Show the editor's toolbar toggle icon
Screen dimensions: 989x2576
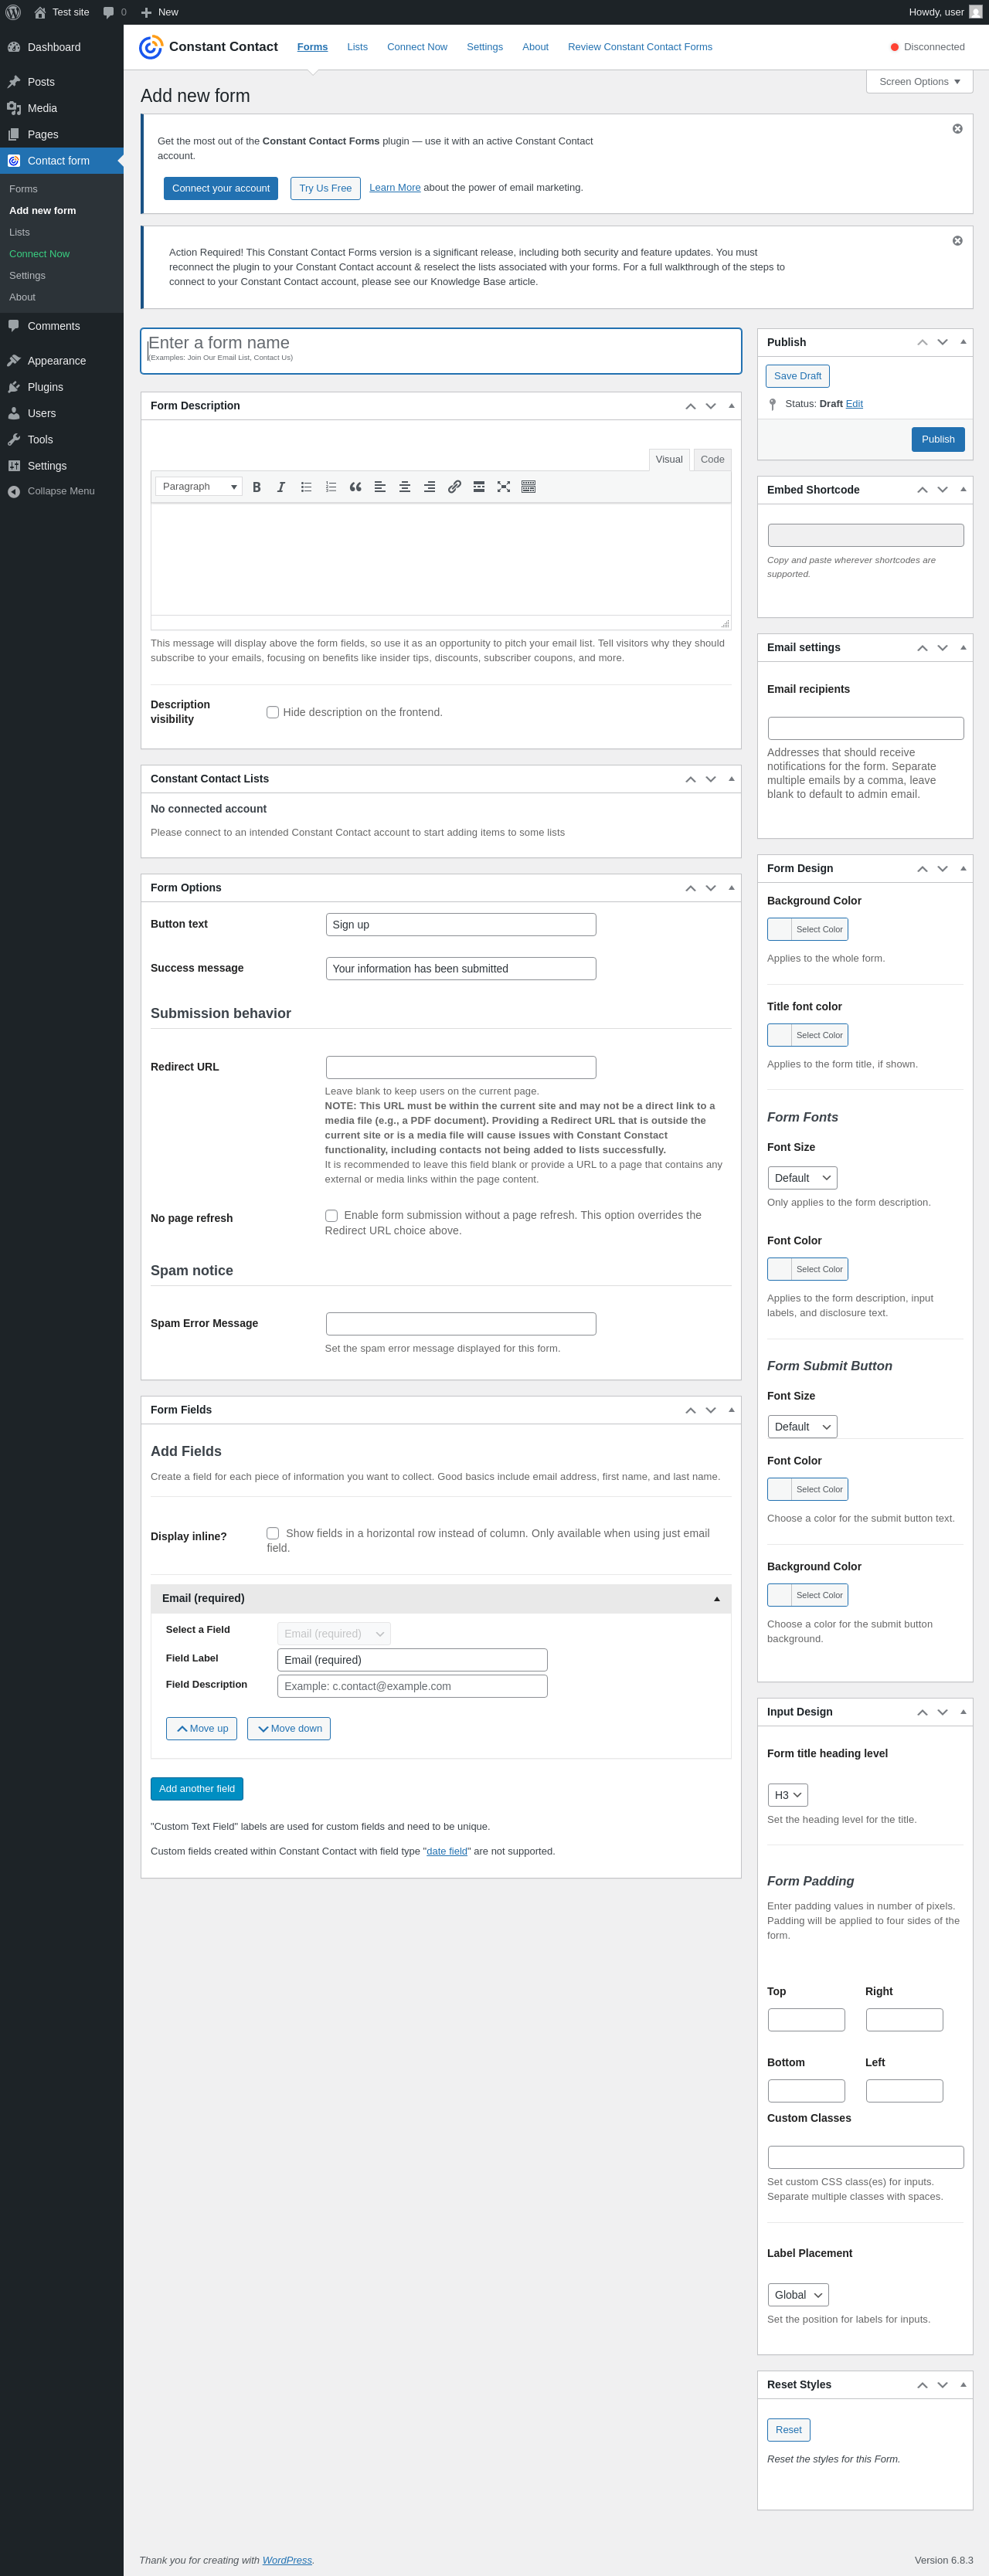pyautogui.click(x=529, y=487)
